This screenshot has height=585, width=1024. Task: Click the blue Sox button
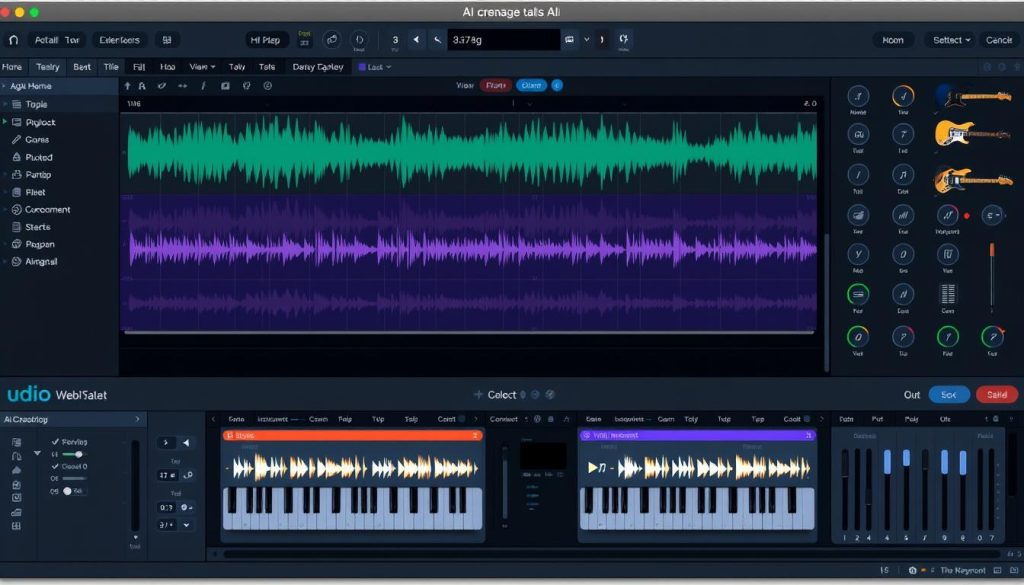949,394
